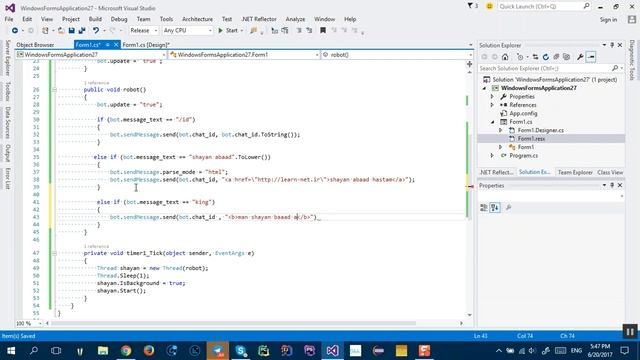Open the Build menu

(x=95, y=19)
